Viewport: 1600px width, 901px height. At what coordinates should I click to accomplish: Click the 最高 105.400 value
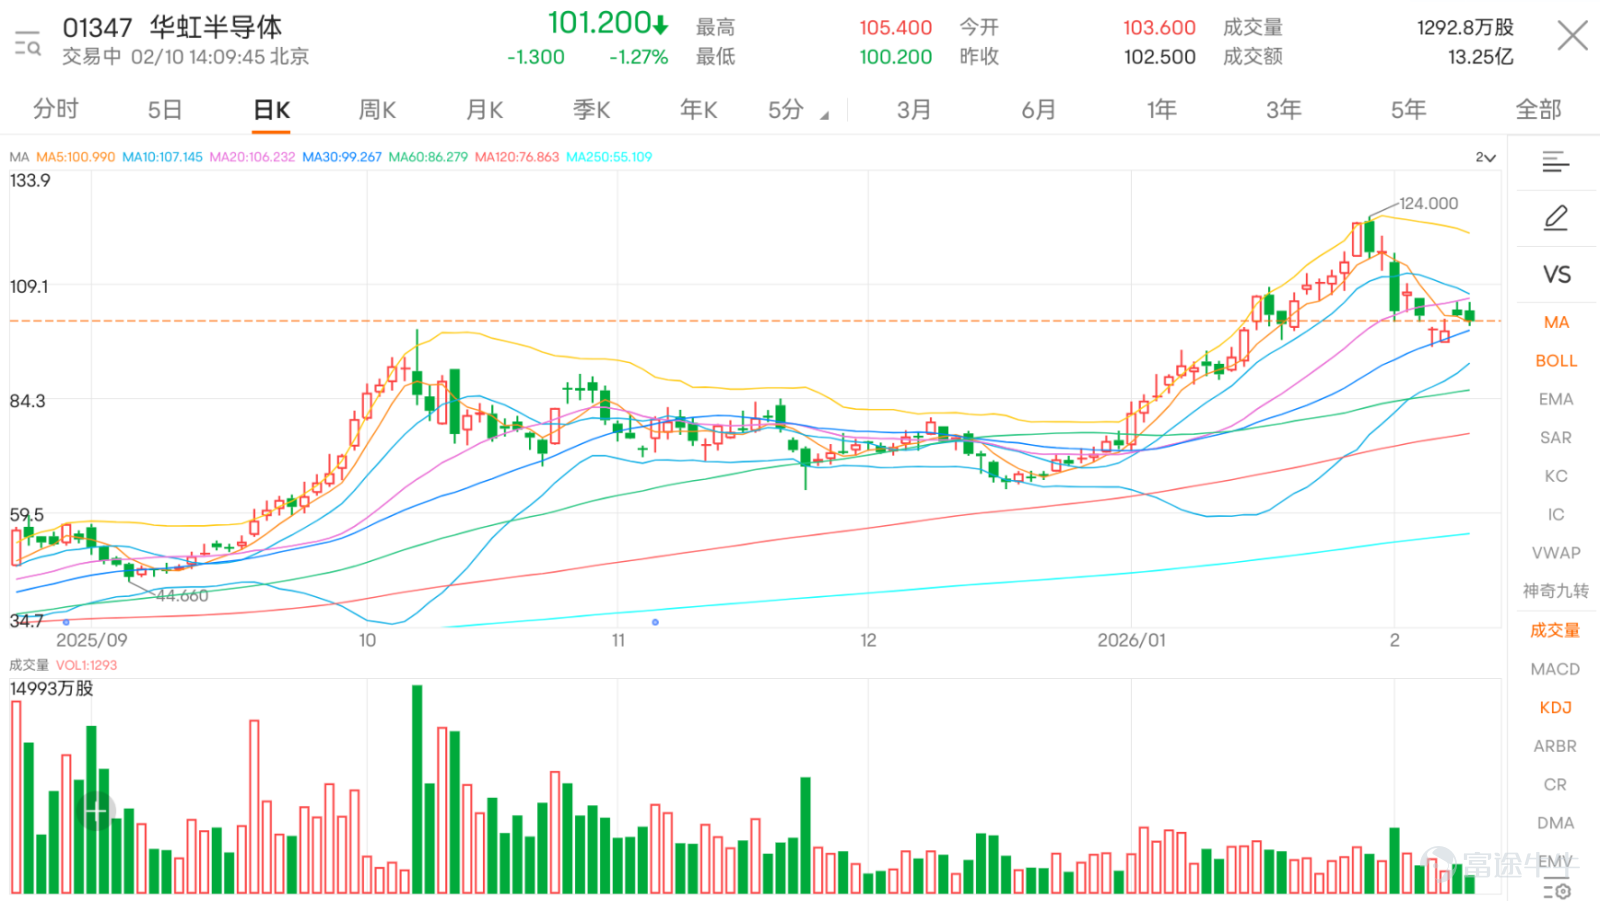895,28
